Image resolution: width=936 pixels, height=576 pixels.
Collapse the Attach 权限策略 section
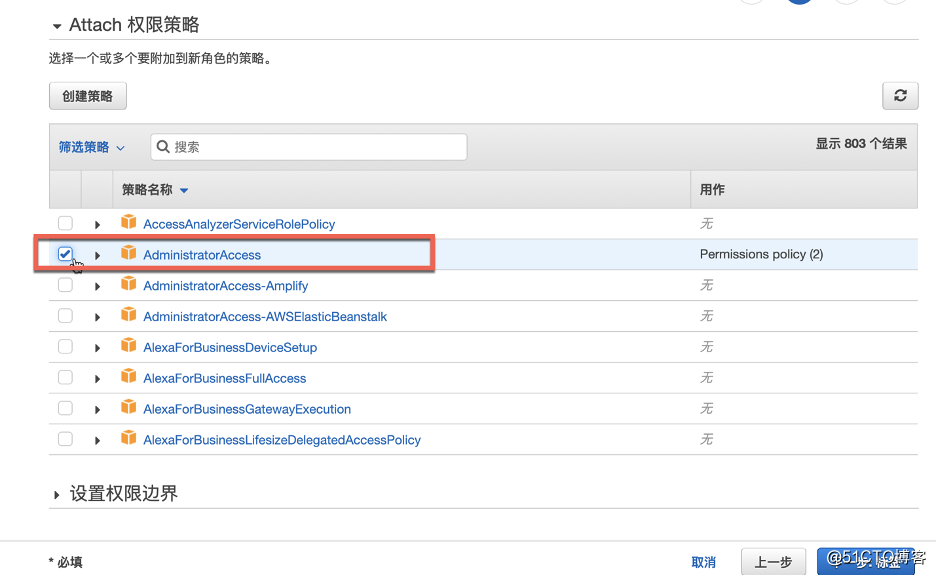[57, 26]
